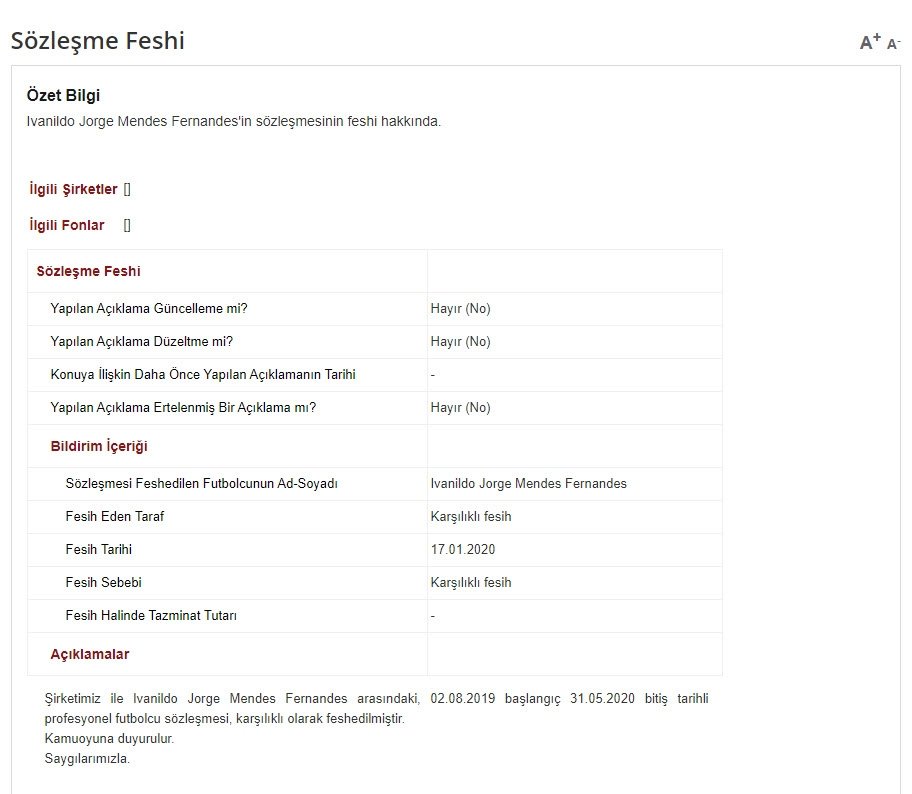Select the Sözleşme Feshi table section header

pos(88,271)
